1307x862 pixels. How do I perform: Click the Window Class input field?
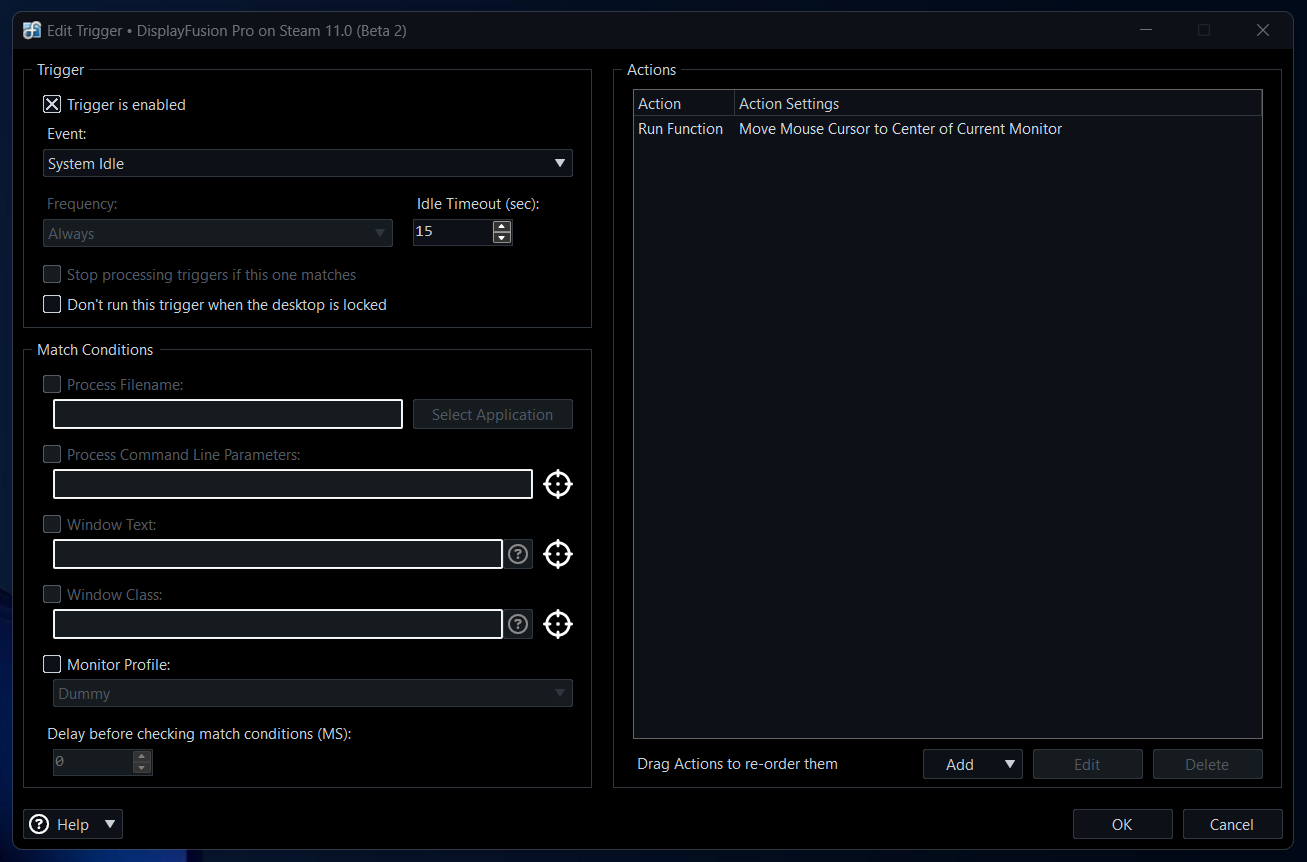coord(278,624)
